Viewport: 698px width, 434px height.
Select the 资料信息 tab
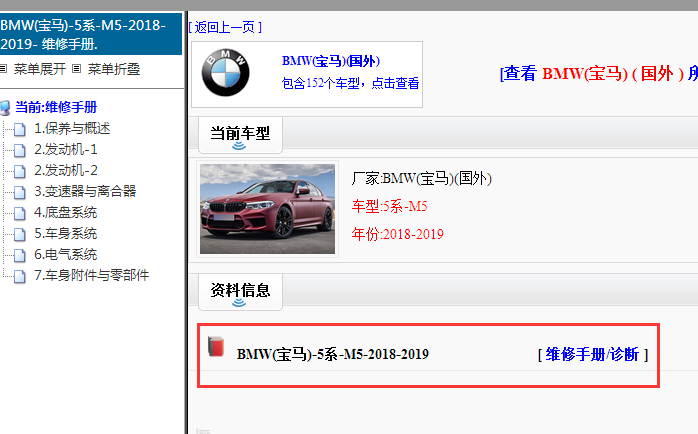click(240, 291)
